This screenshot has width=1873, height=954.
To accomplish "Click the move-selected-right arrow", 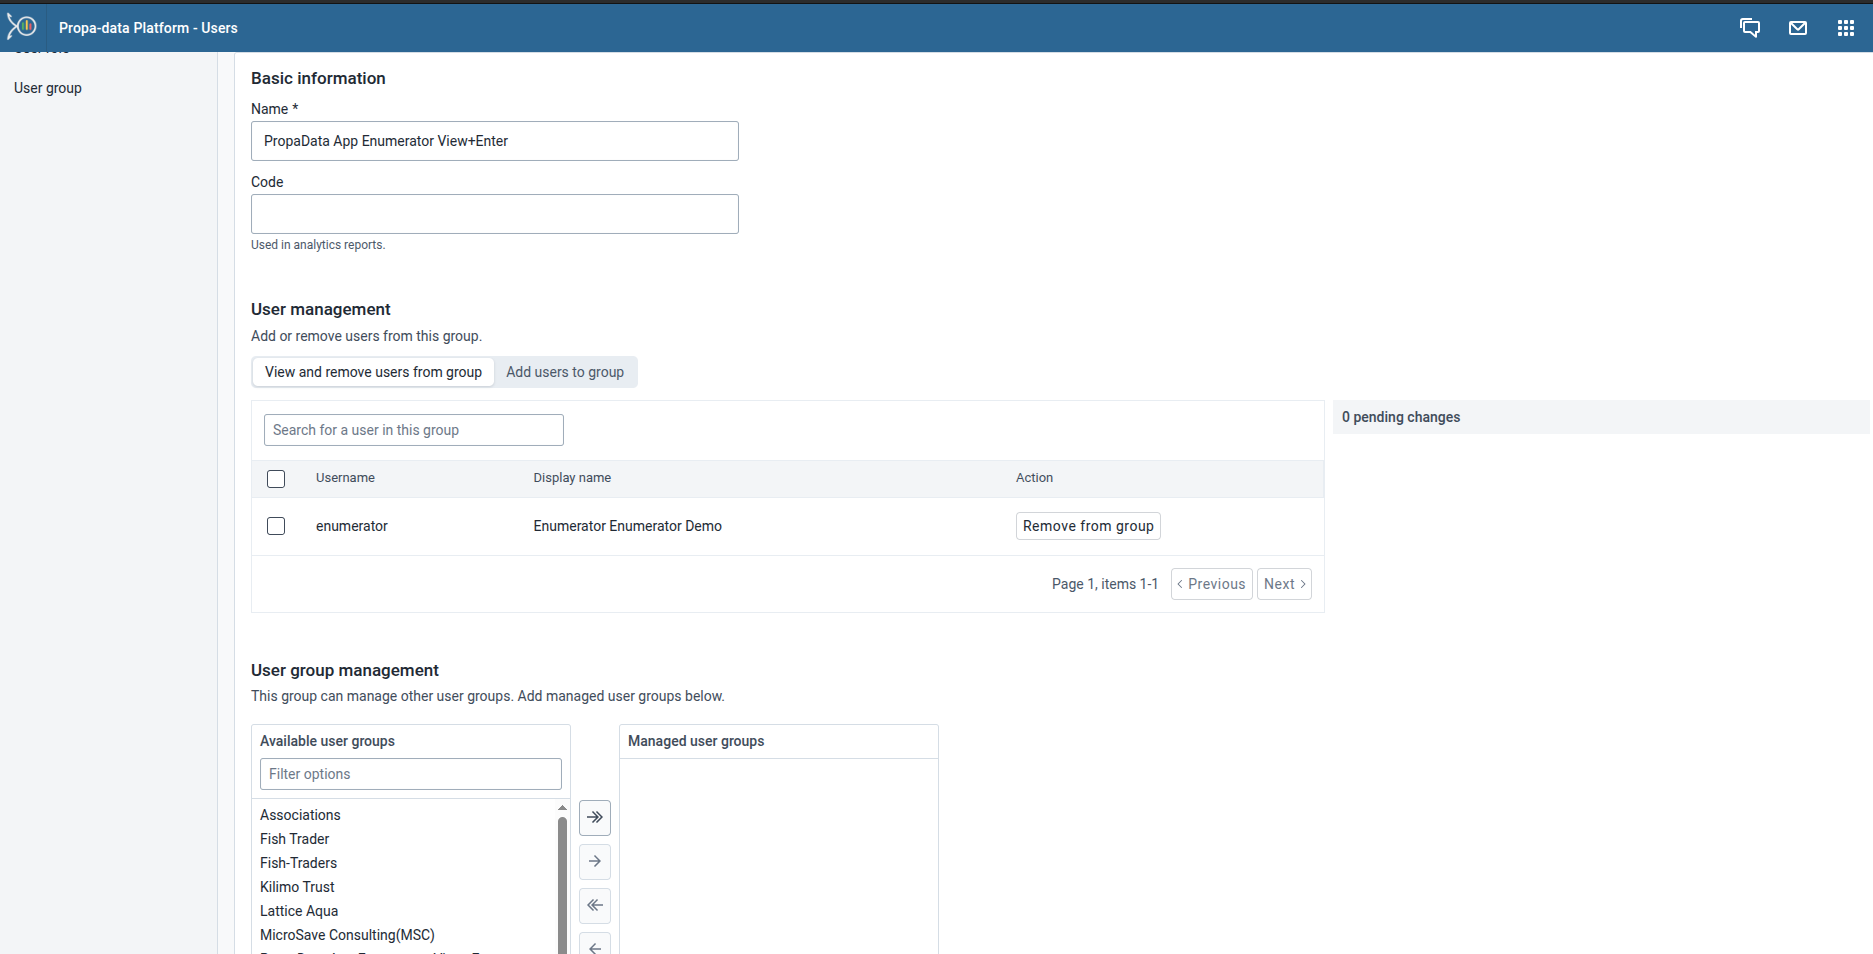I will [594, 861].
